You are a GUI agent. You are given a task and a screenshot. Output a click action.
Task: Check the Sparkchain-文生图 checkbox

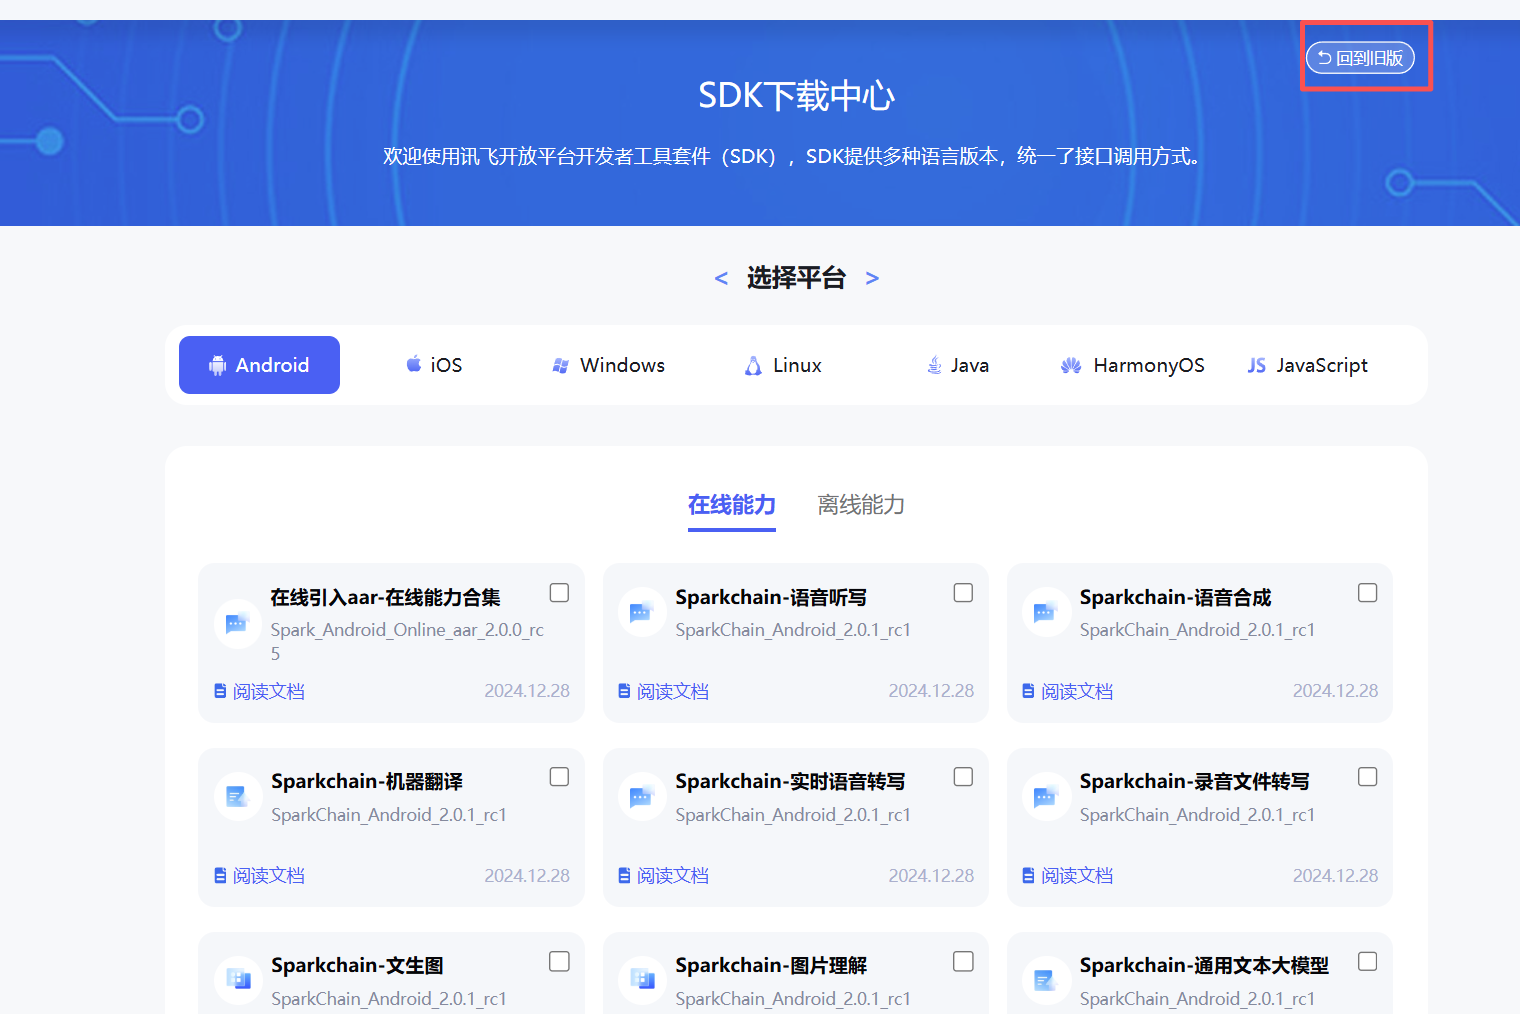[559, 961]
